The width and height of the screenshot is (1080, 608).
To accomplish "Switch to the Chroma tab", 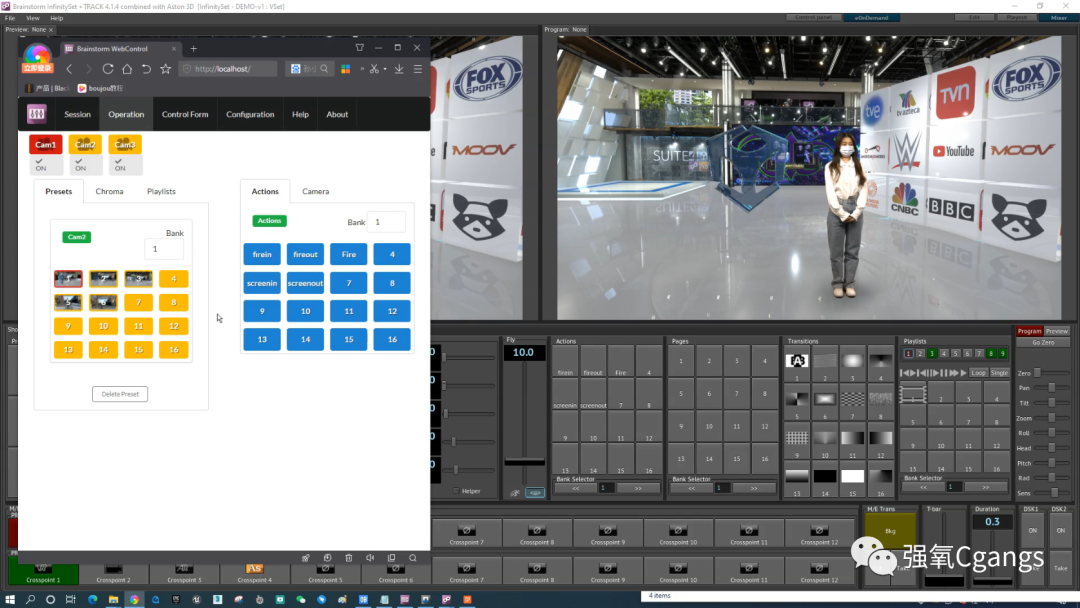I will 110,191.
